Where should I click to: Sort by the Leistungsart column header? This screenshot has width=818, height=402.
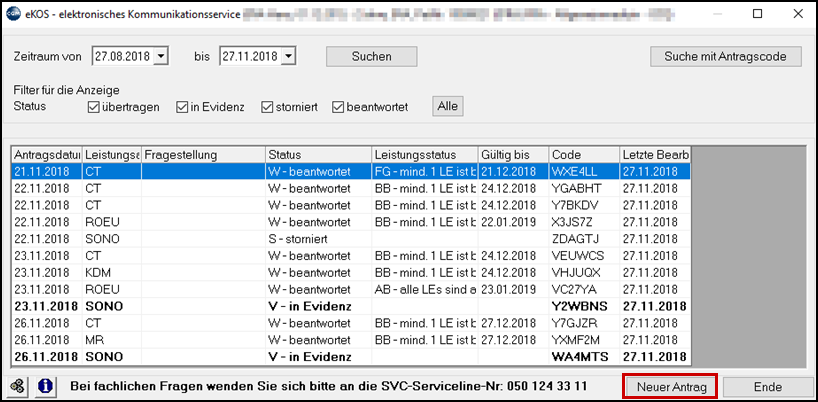click(112, 155)
